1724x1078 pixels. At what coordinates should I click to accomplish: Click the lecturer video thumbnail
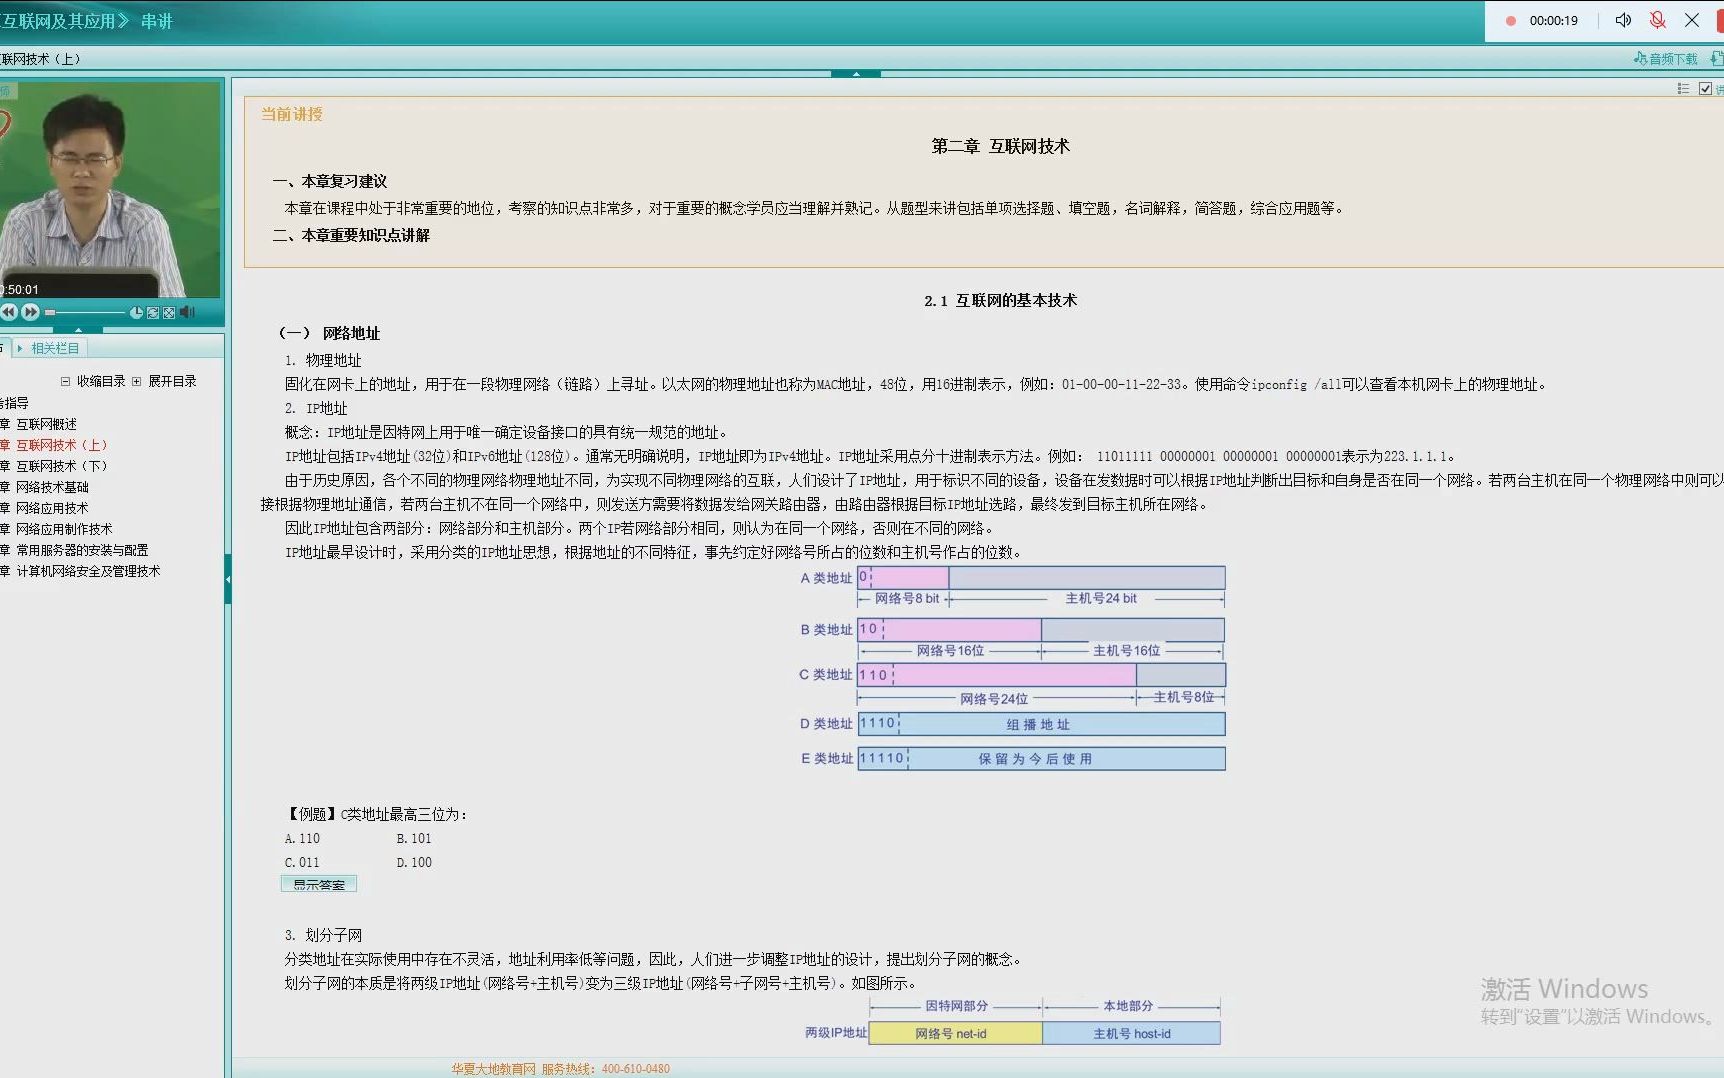110,189
